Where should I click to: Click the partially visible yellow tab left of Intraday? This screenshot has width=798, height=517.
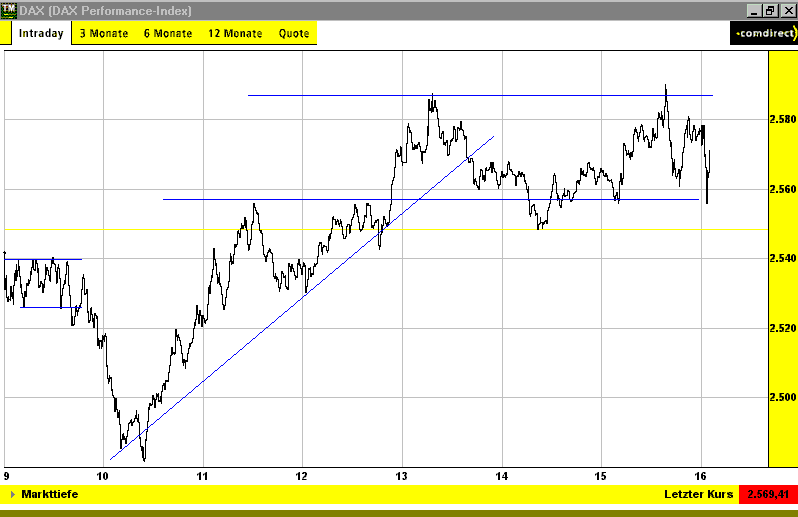click(5, 34)
